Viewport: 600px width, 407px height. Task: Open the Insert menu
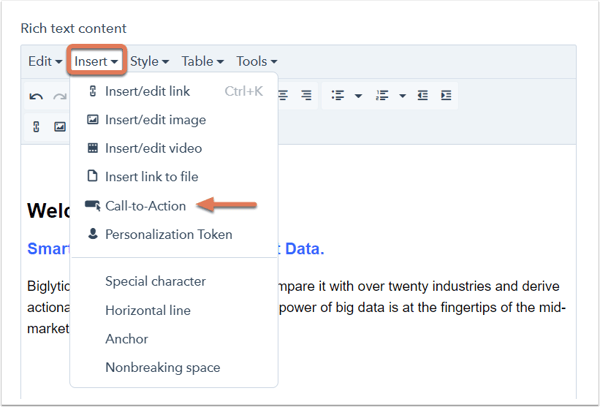coord(96,61)
